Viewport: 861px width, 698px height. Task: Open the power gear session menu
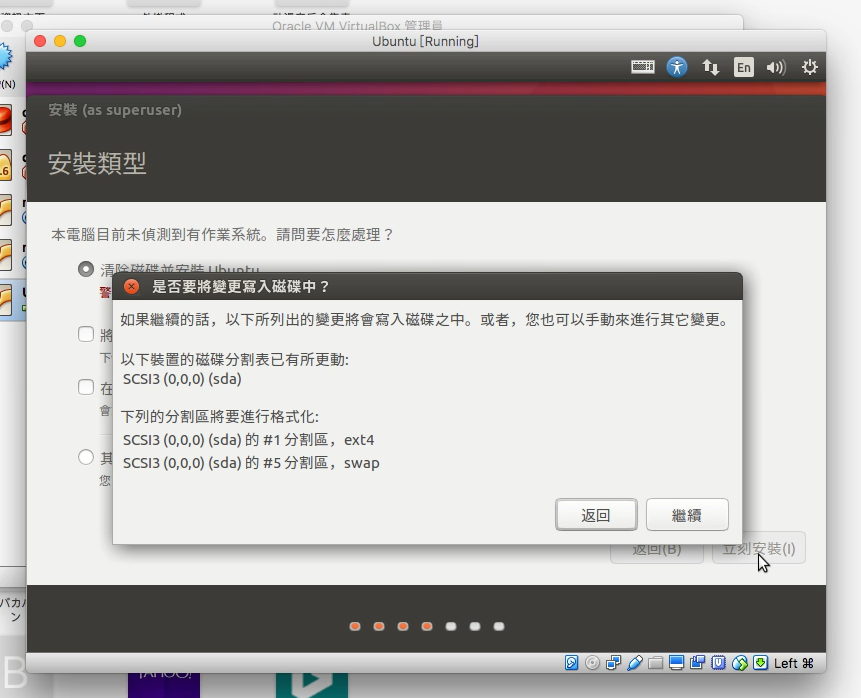809,67
